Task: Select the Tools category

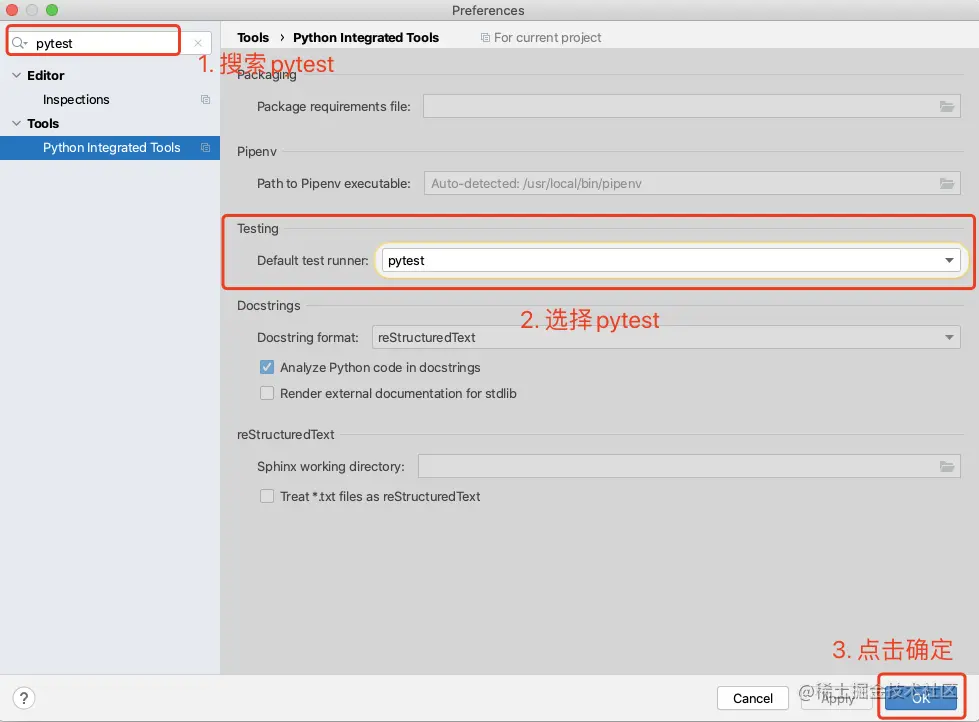Action: pos(43,123)
